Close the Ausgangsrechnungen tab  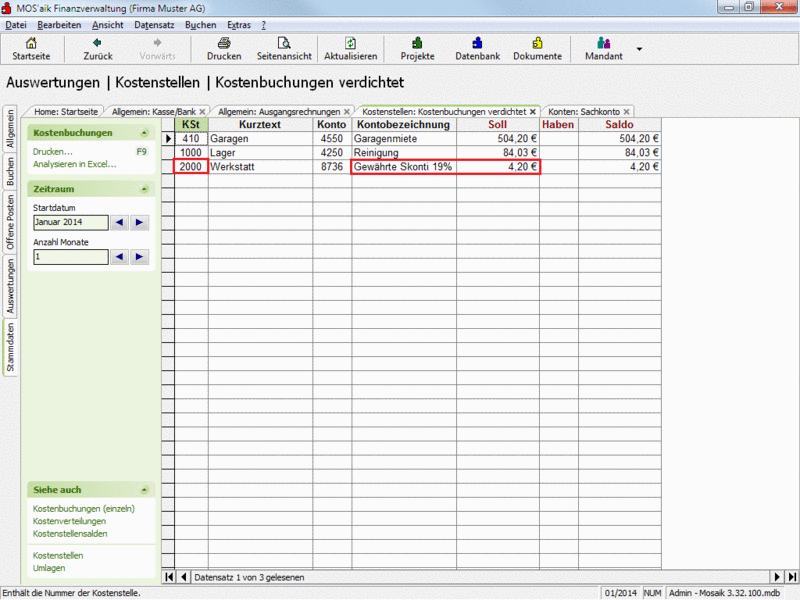click(347, 112)
